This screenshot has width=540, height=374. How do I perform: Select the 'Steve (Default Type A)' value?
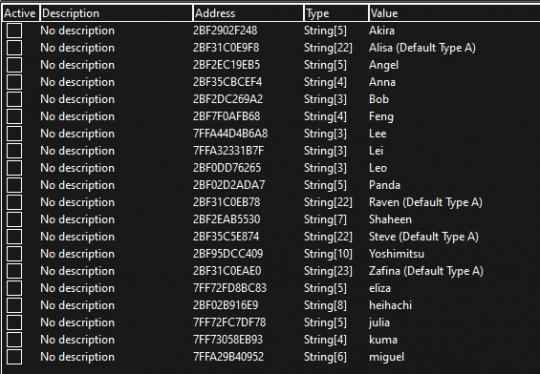(424, 237)
